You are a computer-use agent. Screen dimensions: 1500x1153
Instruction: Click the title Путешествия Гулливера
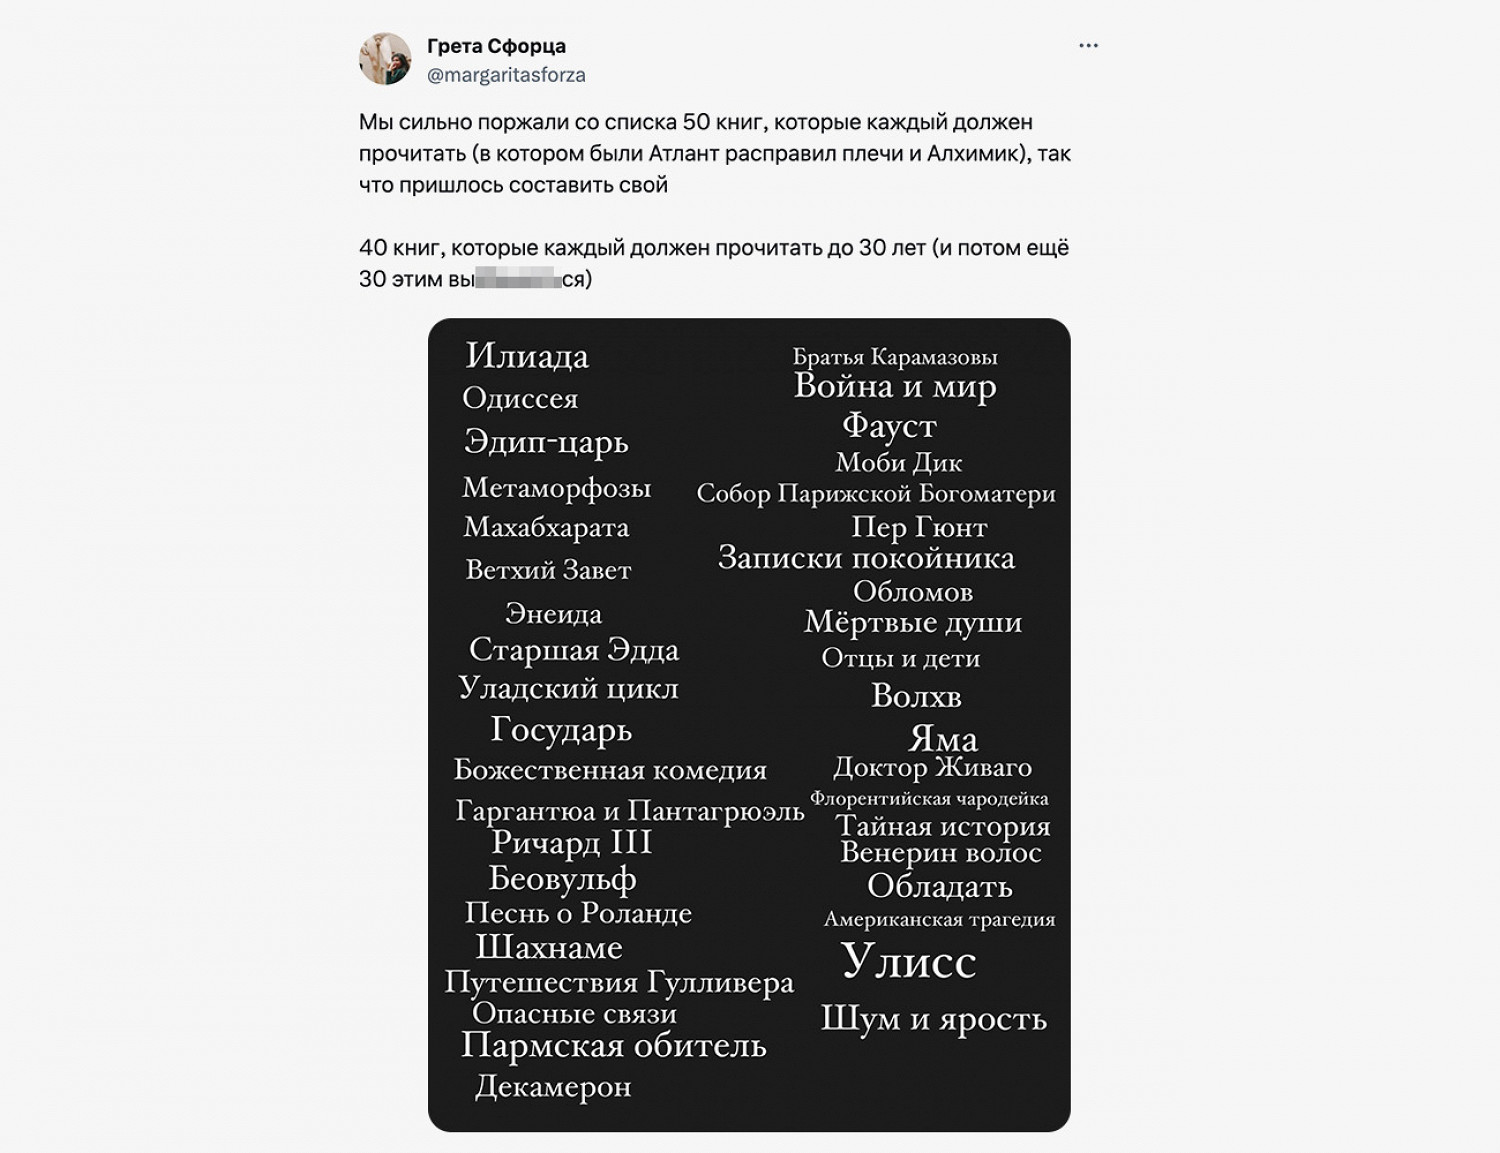(x=619, y=983)
